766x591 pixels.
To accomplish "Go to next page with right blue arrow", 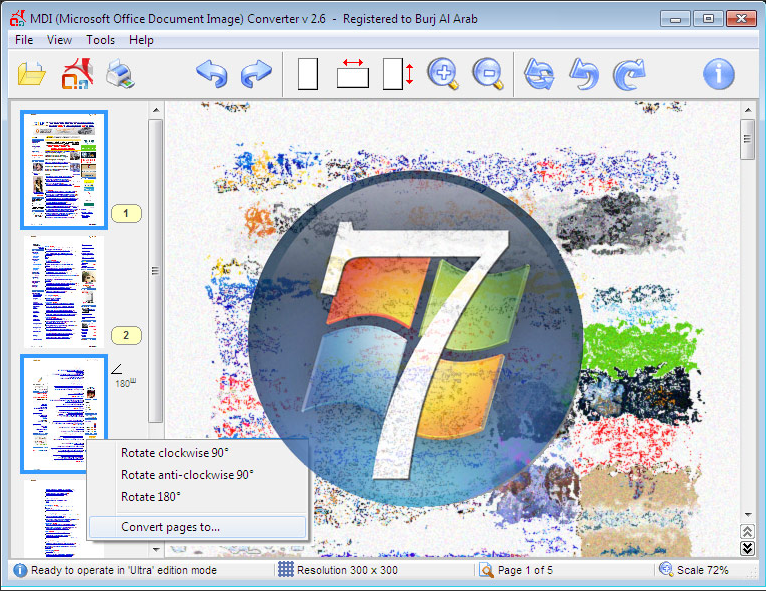I will [256, 74].
